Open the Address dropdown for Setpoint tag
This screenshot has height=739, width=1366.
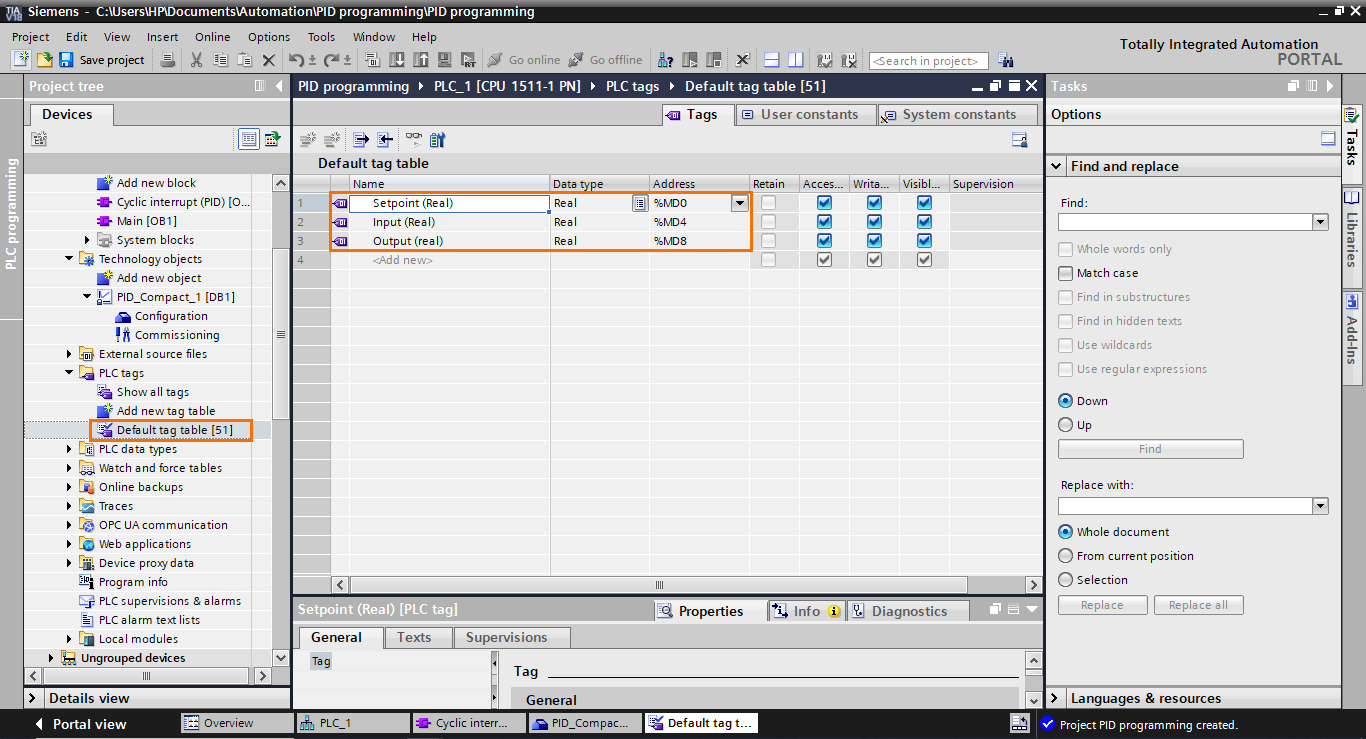pyautogui.click(x=739, y=202)
